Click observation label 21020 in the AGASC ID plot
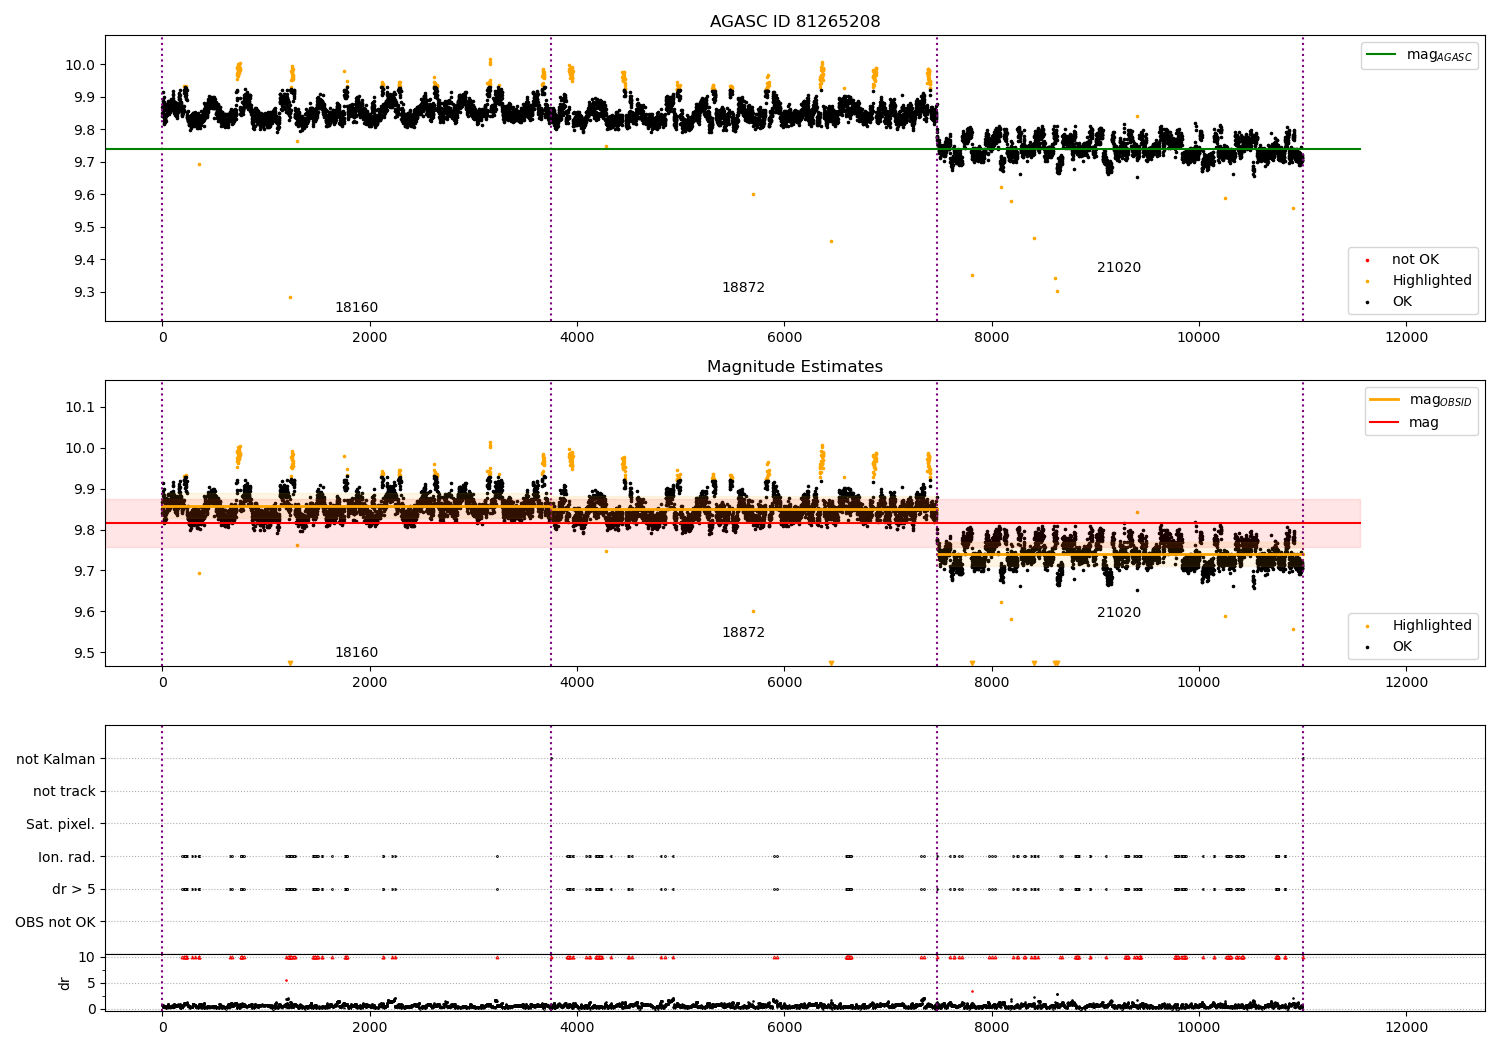The height and width of the screenshot is (1050, 1500). point(1119,268)
